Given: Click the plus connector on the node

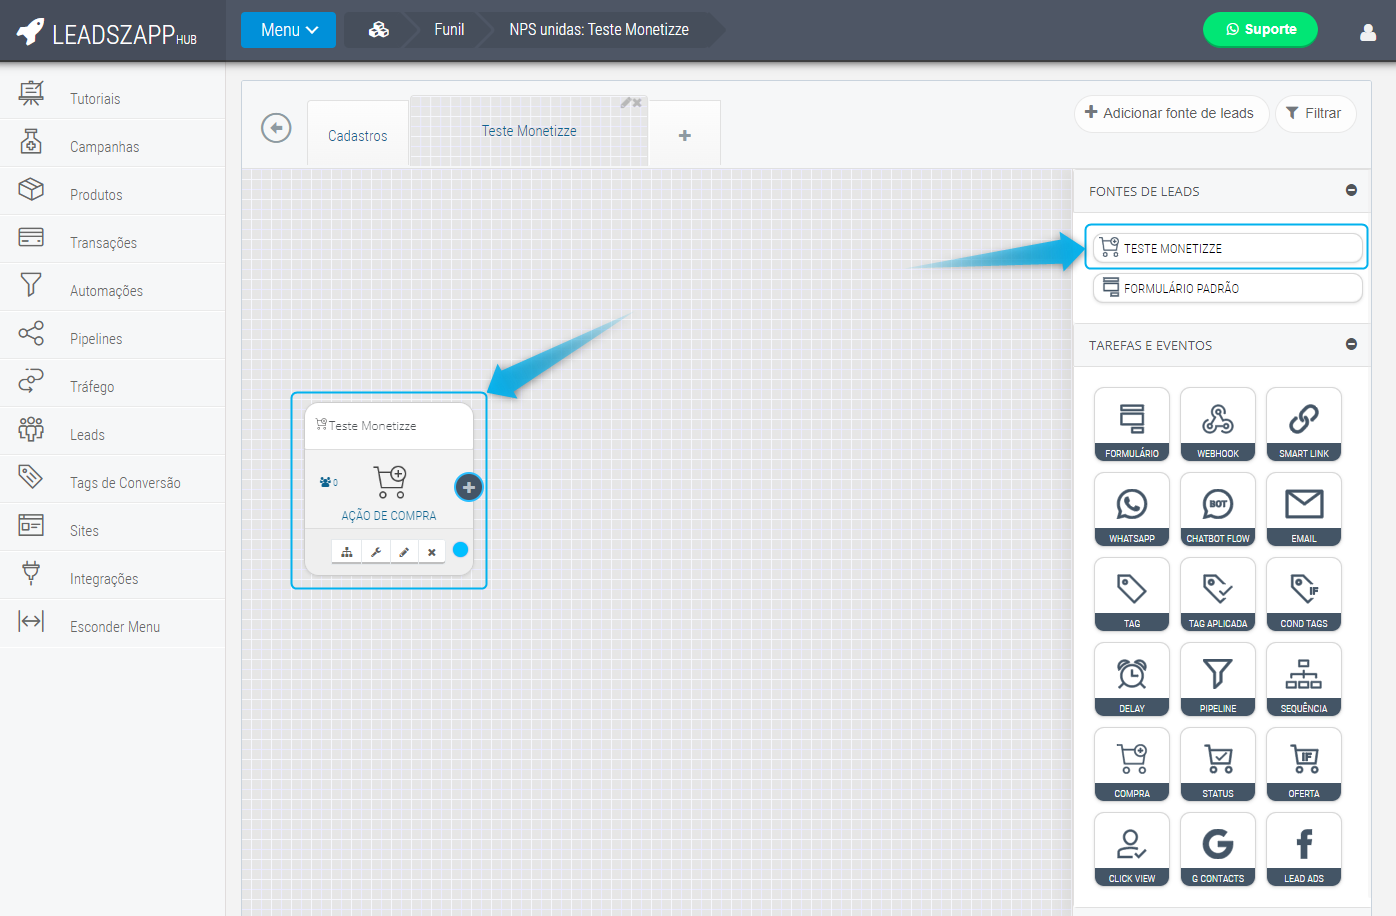Looking at the screenshot, I should click(x=468, y=487).
